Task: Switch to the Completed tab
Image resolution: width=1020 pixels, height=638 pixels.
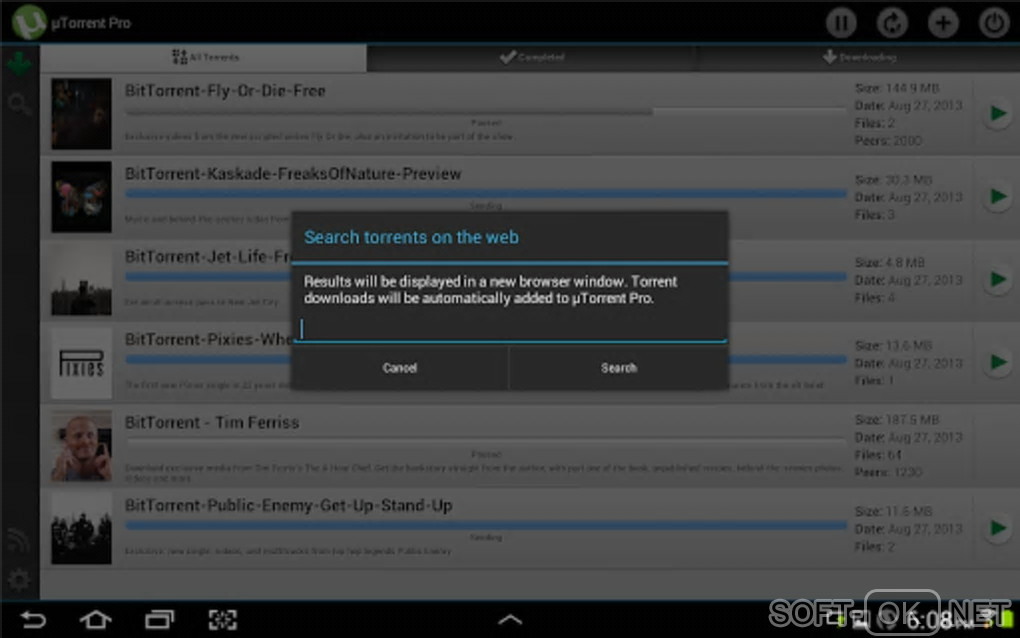Action: pos(532,57)
